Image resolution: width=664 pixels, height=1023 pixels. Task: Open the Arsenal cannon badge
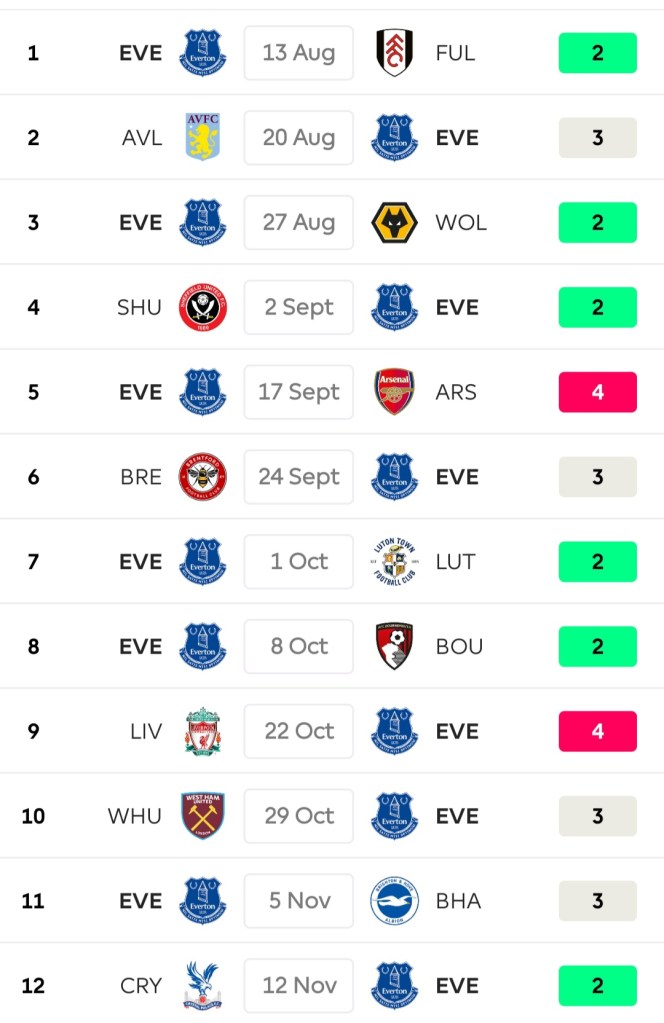coord(394,392)
